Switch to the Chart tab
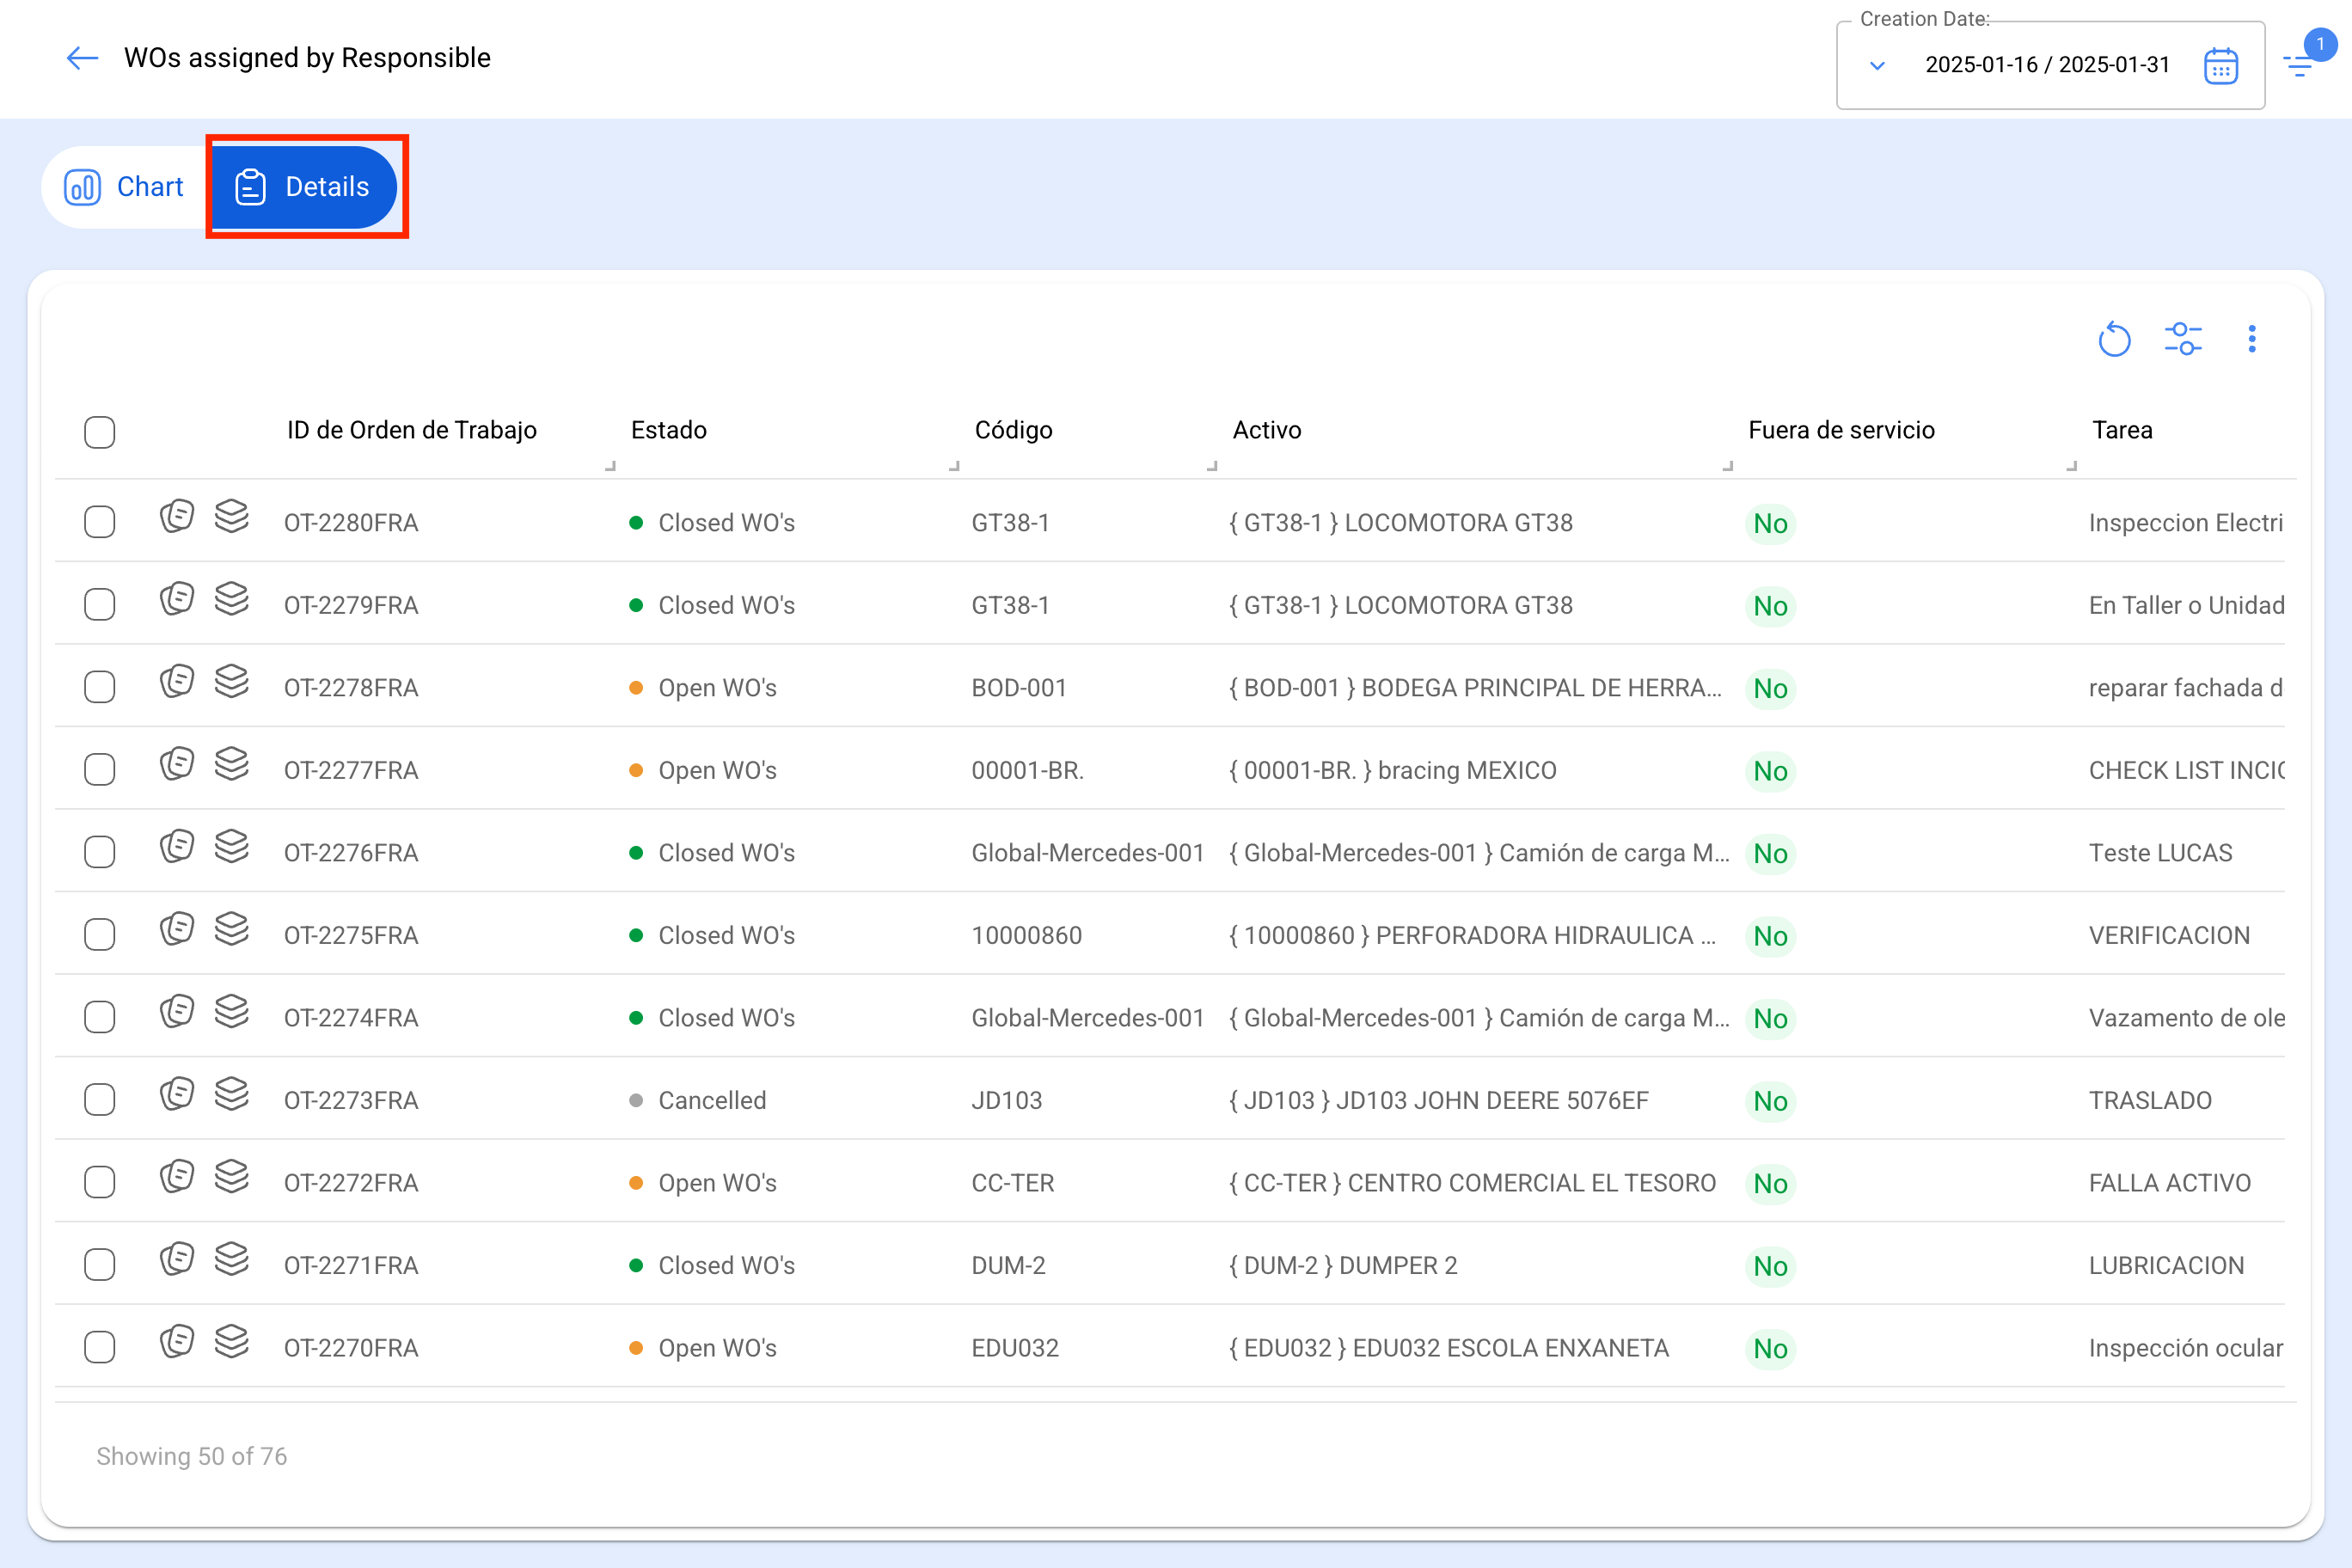The image size is (2352, 1568). click(x=125, y=187)
